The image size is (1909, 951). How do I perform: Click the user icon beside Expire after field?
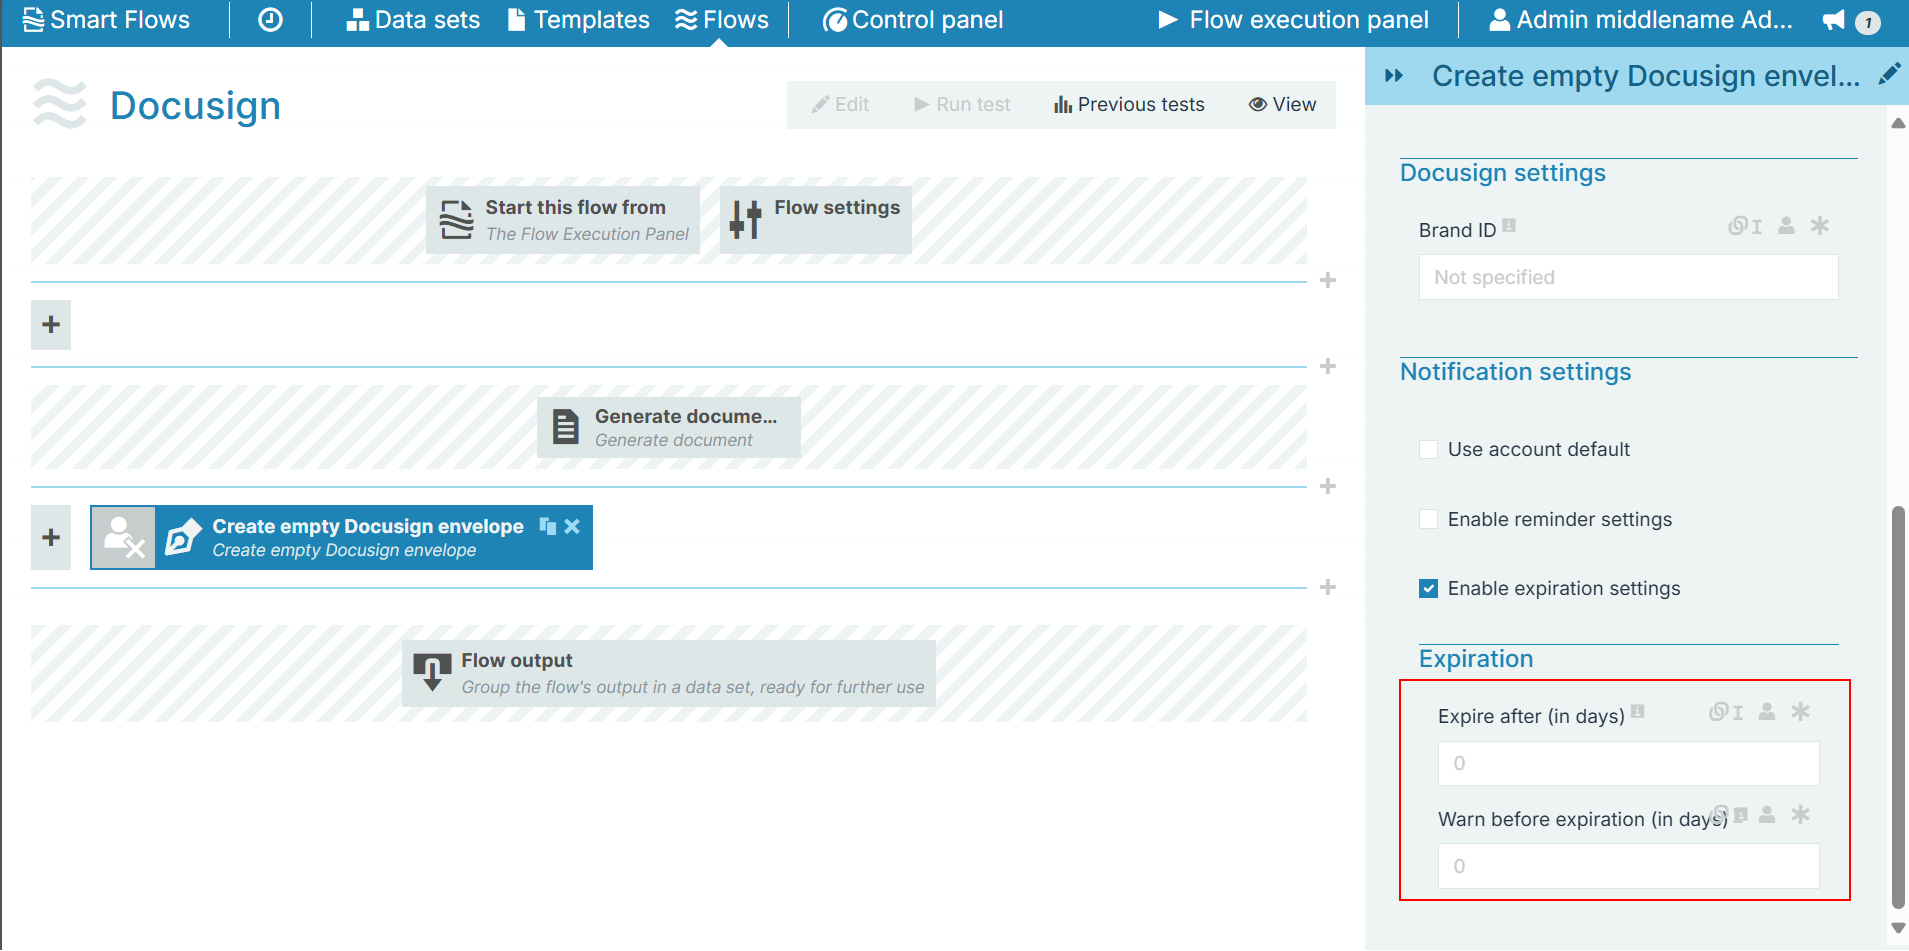coord(1767,712)
